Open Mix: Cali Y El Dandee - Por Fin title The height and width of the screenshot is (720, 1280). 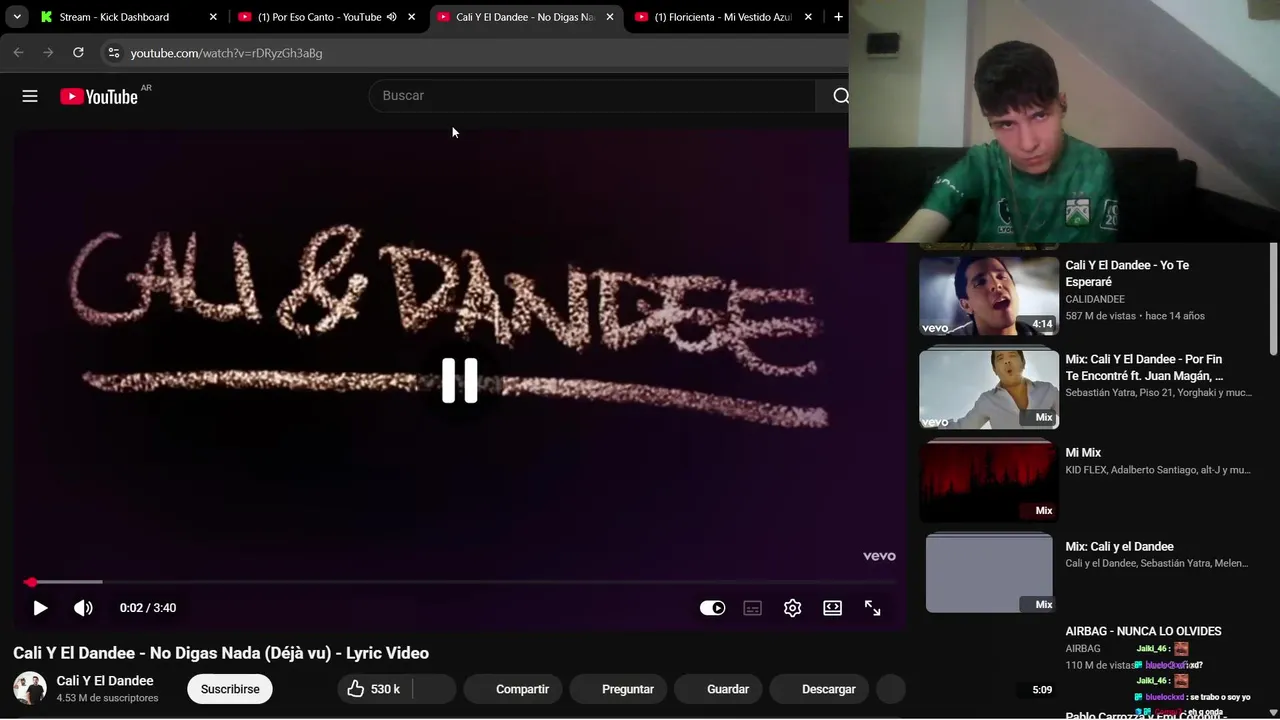click(1144, 367)
